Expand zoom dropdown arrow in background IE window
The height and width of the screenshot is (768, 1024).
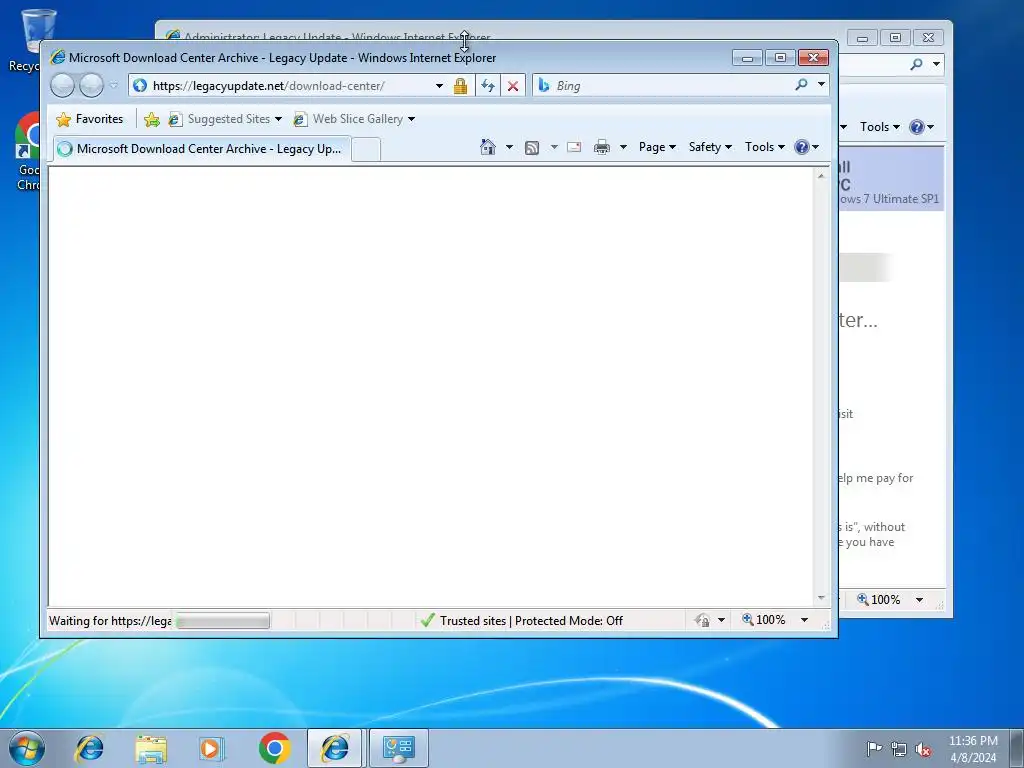(920, 600)
